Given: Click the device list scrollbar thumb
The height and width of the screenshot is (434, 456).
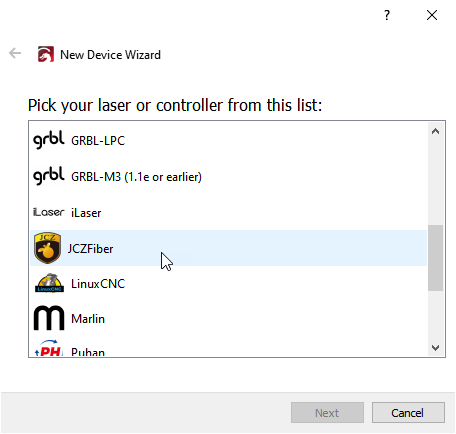Looking at the screenshot, I should [435, 258].
